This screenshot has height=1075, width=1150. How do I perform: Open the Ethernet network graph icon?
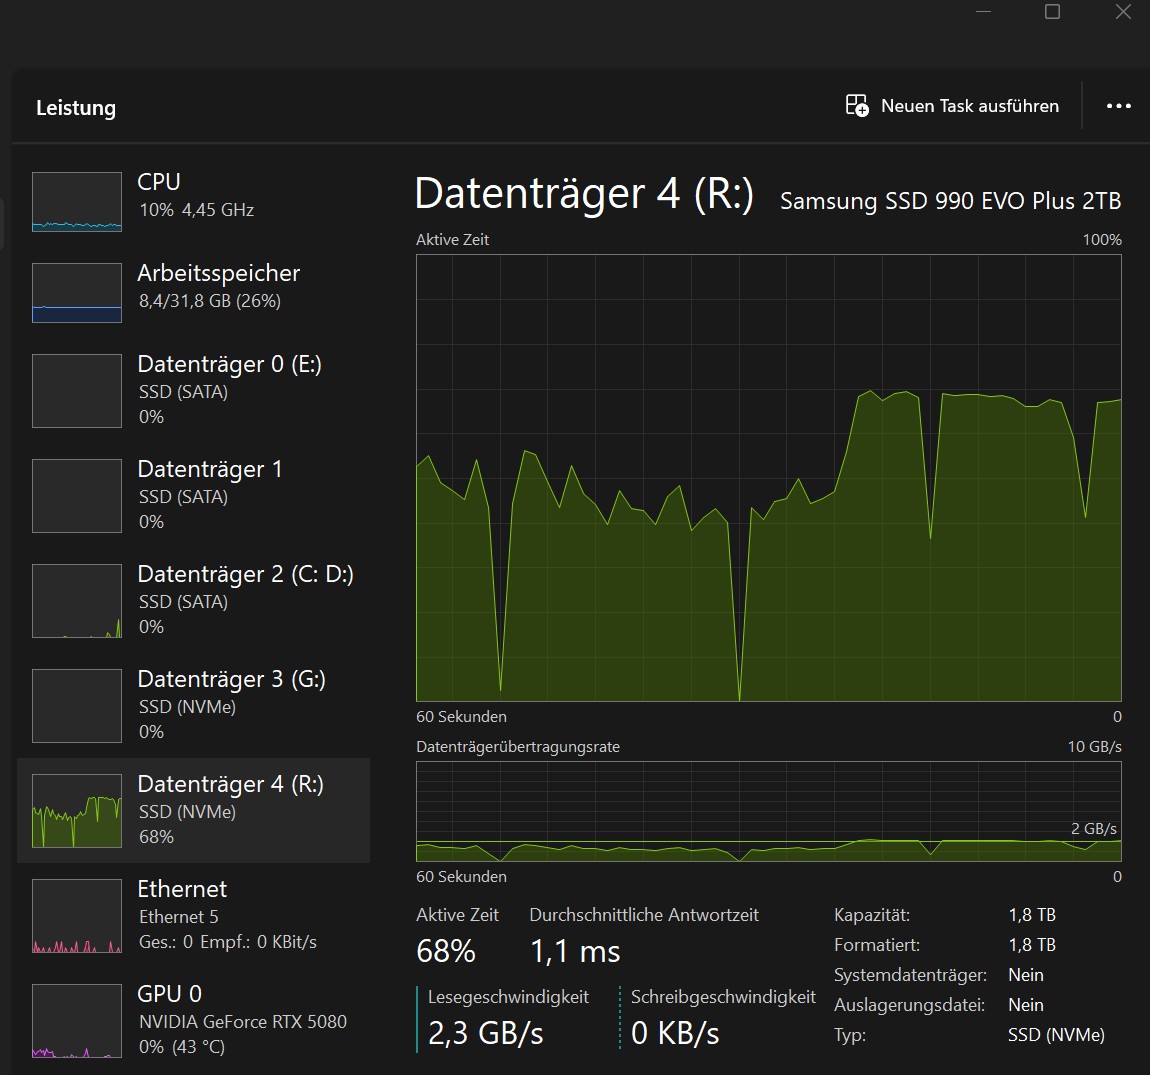click(x=77, y=916)
